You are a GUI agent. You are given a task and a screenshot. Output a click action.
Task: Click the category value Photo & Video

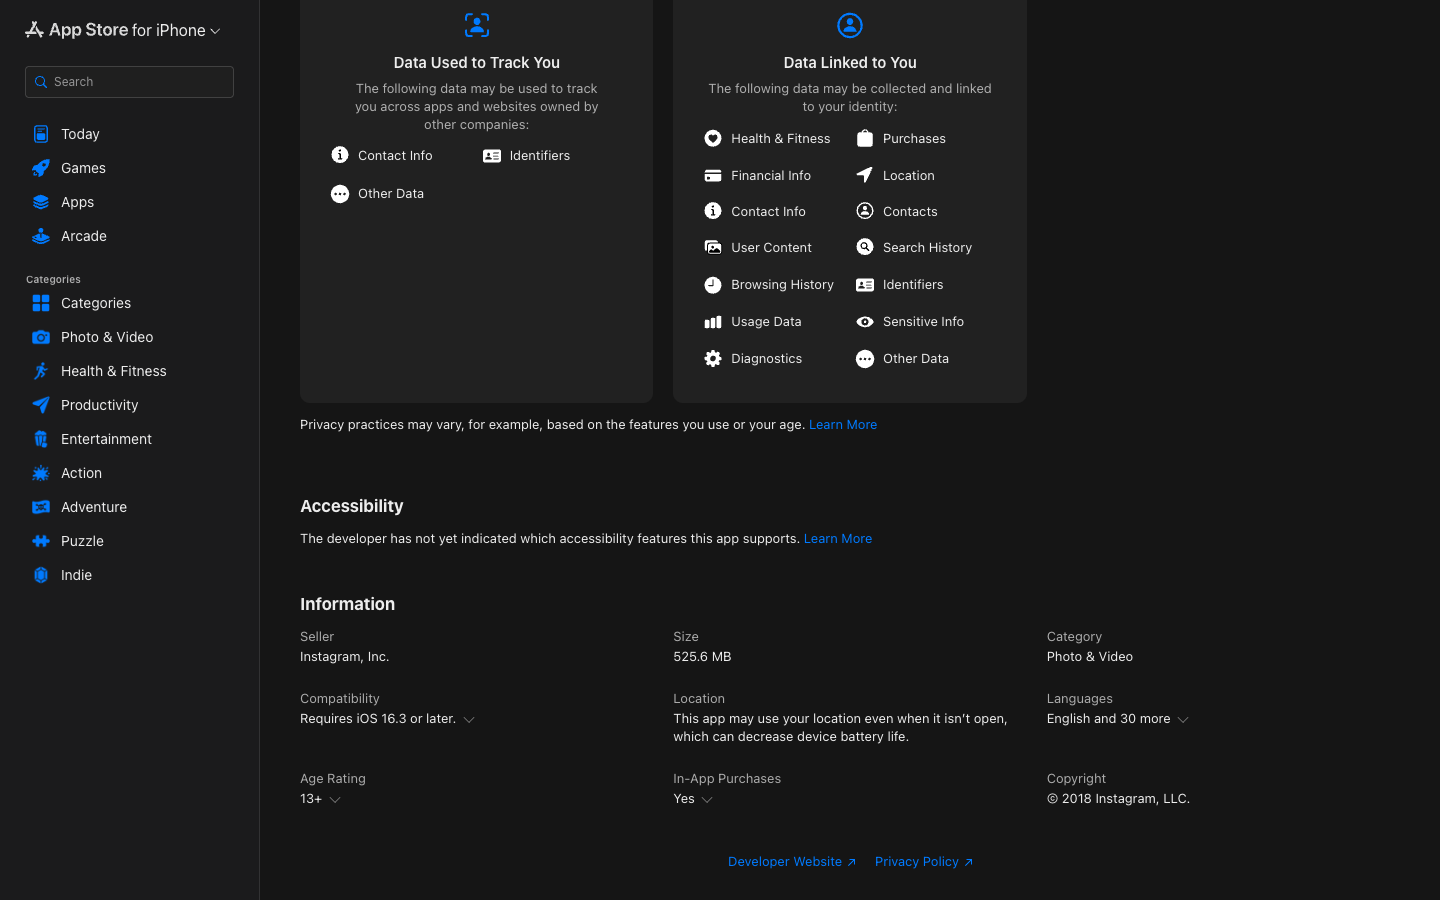coord(1090,657)
